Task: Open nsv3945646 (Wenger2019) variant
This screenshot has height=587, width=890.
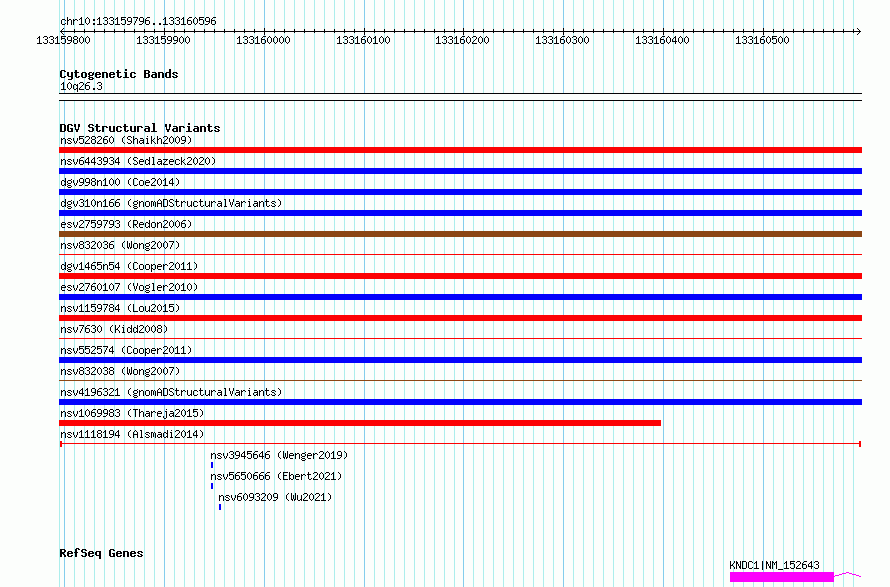Action: click(279, 455)
